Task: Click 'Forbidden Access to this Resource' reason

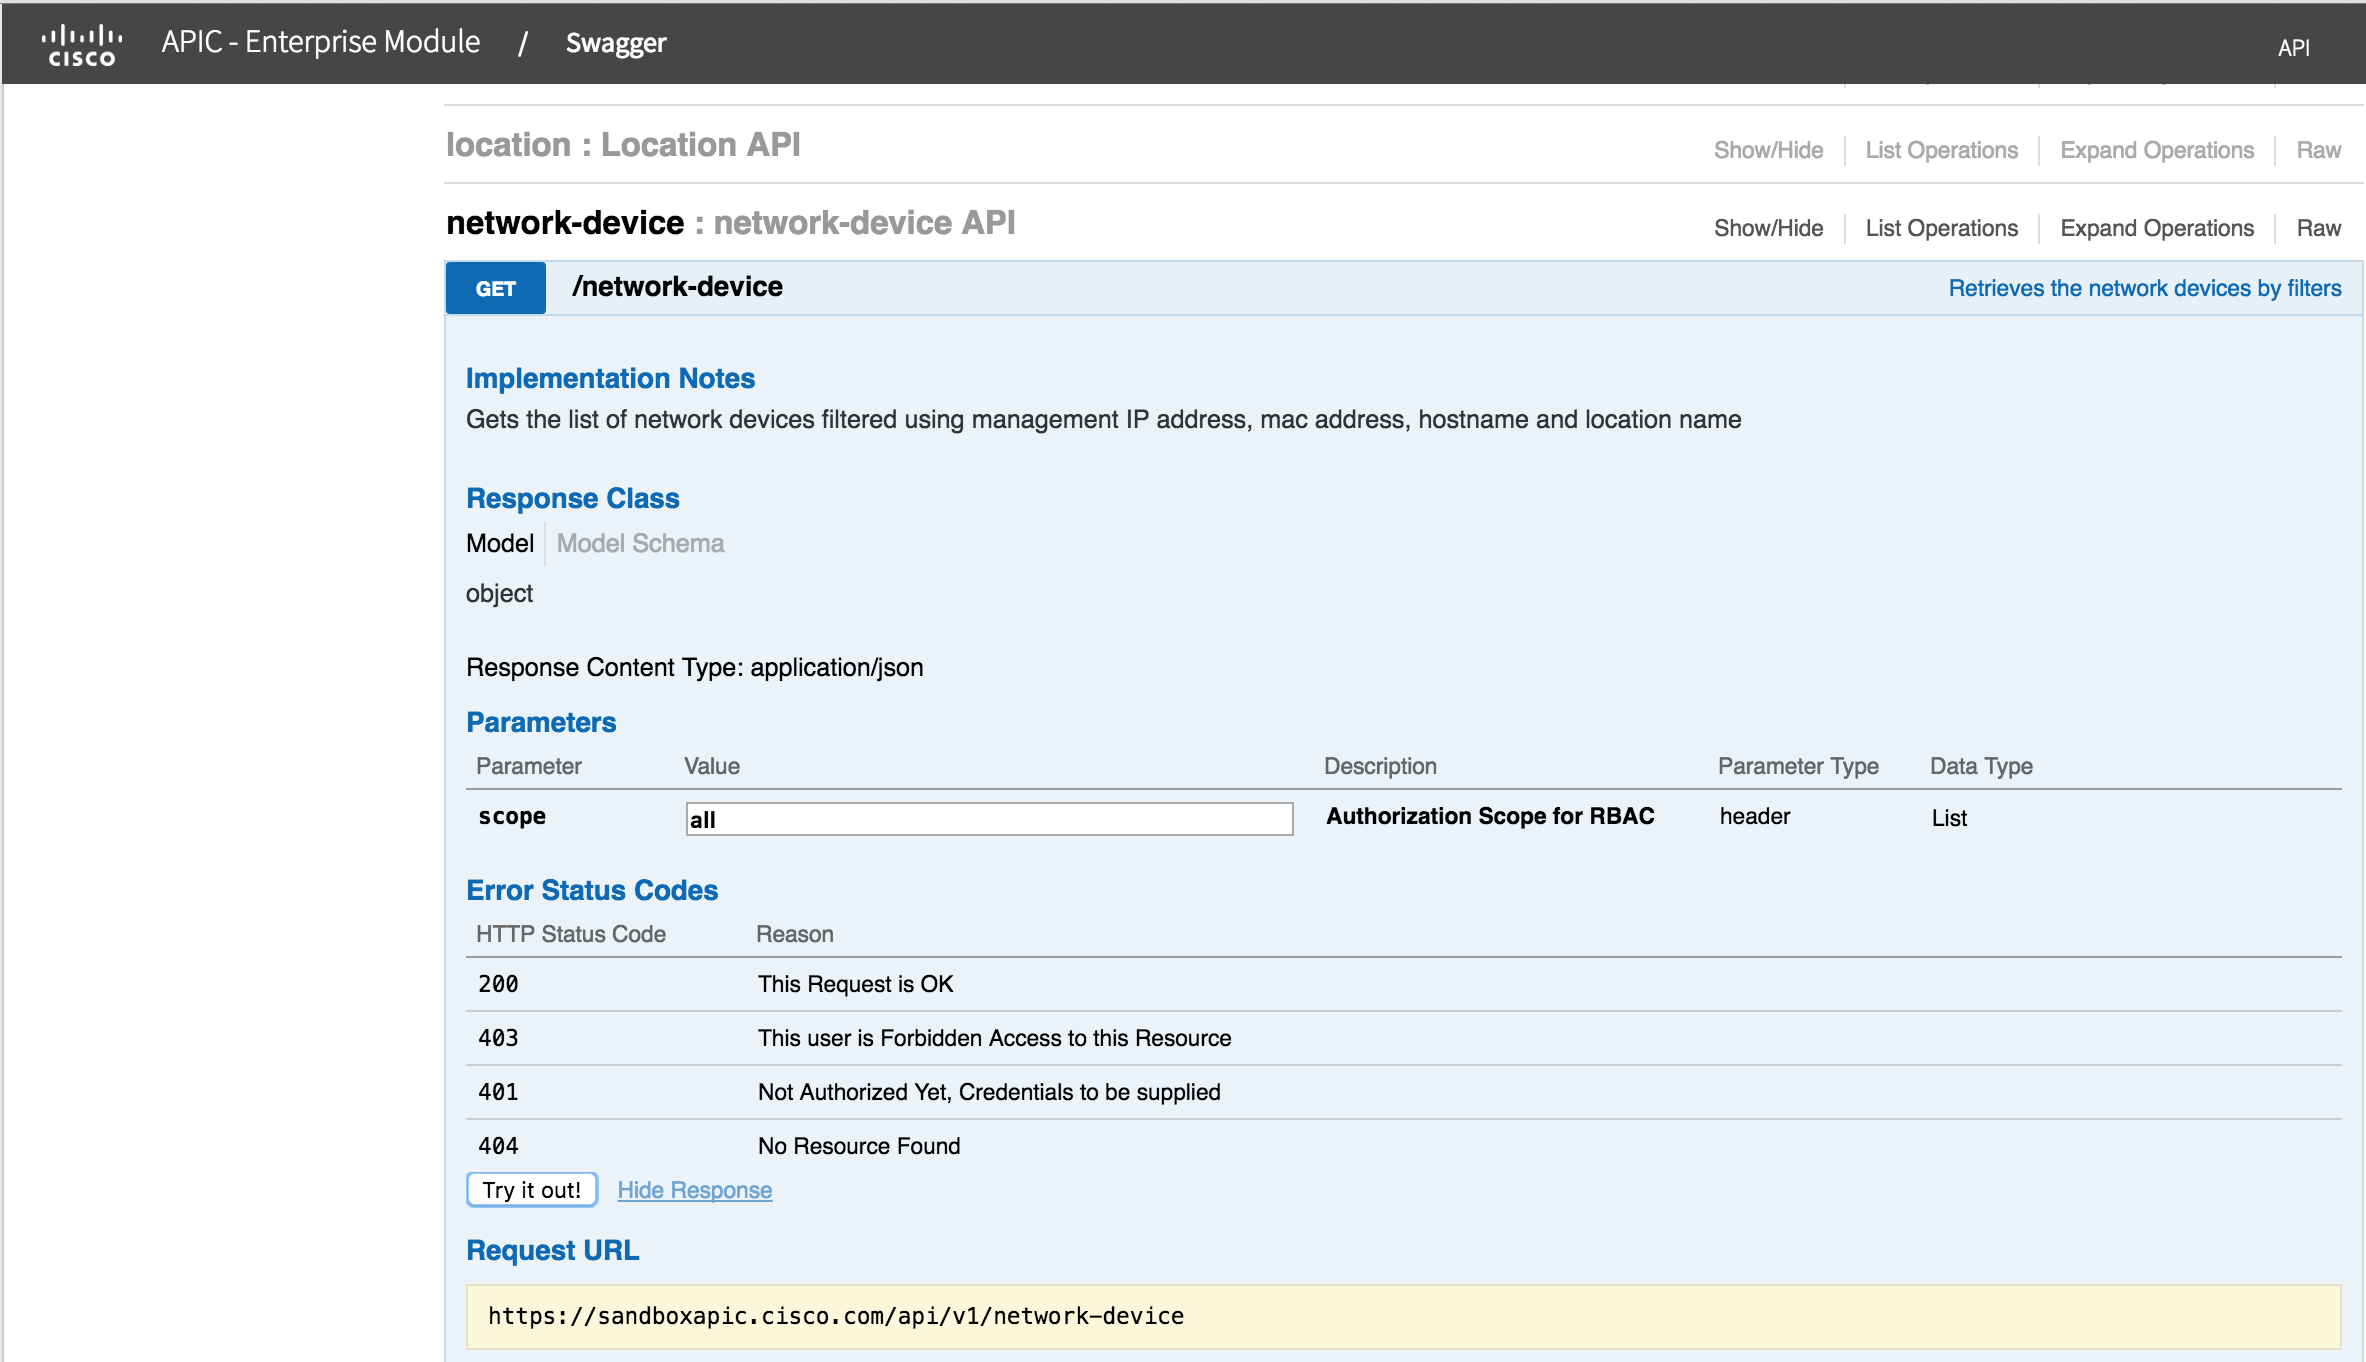Action: pyautogui.click(x=994, y=1038)
